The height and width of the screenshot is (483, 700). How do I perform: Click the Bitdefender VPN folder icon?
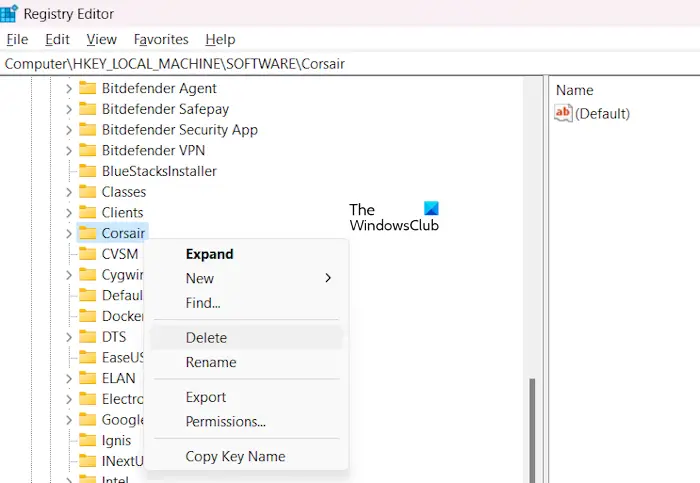pos(88,150)
